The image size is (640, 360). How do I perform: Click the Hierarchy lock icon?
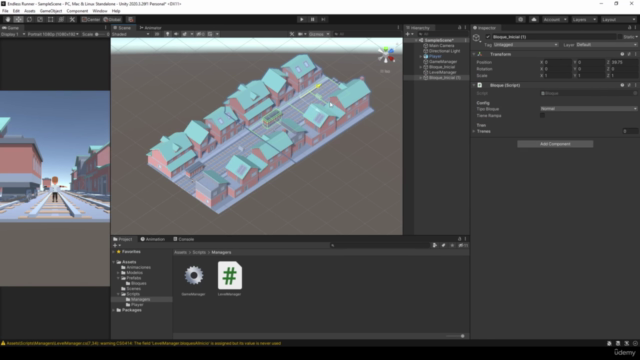[x=460, y=27]
